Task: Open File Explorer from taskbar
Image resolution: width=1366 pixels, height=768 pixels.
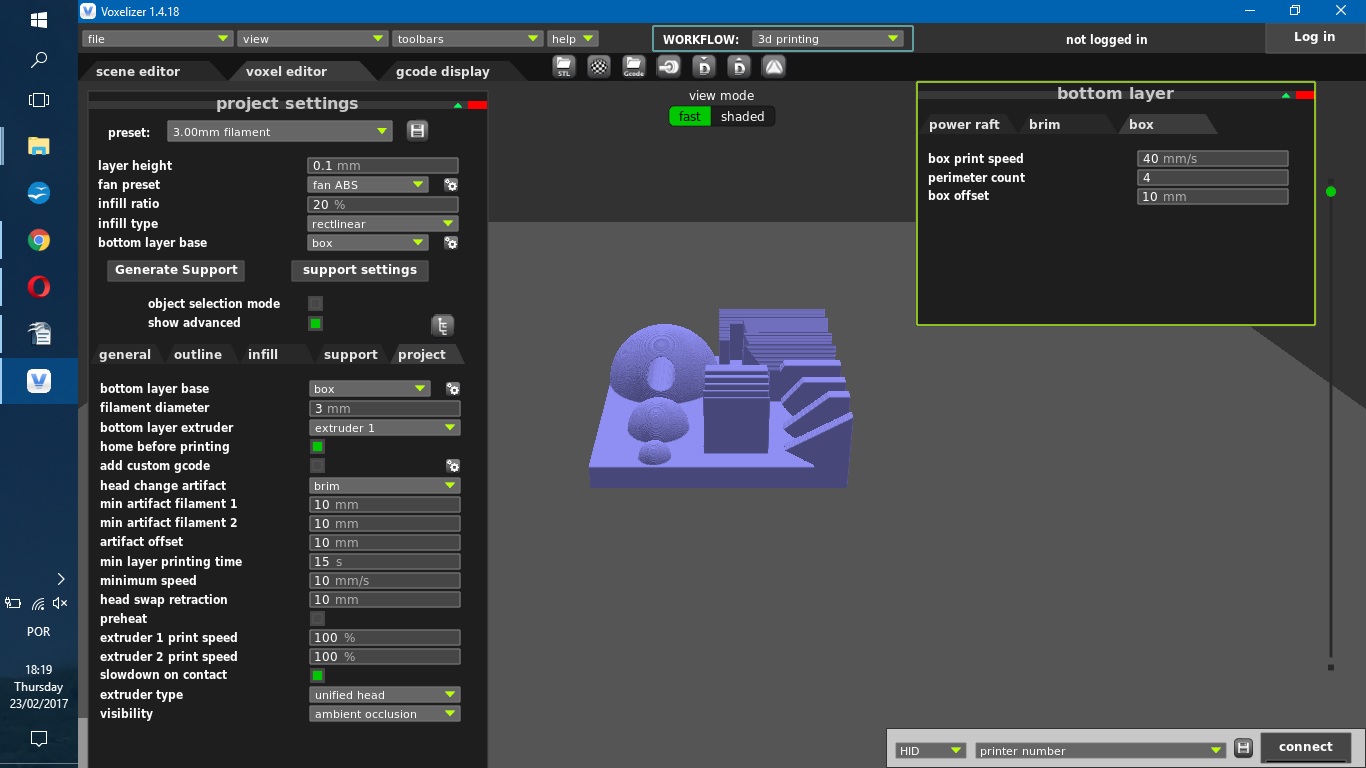Action: pos(39,146)
